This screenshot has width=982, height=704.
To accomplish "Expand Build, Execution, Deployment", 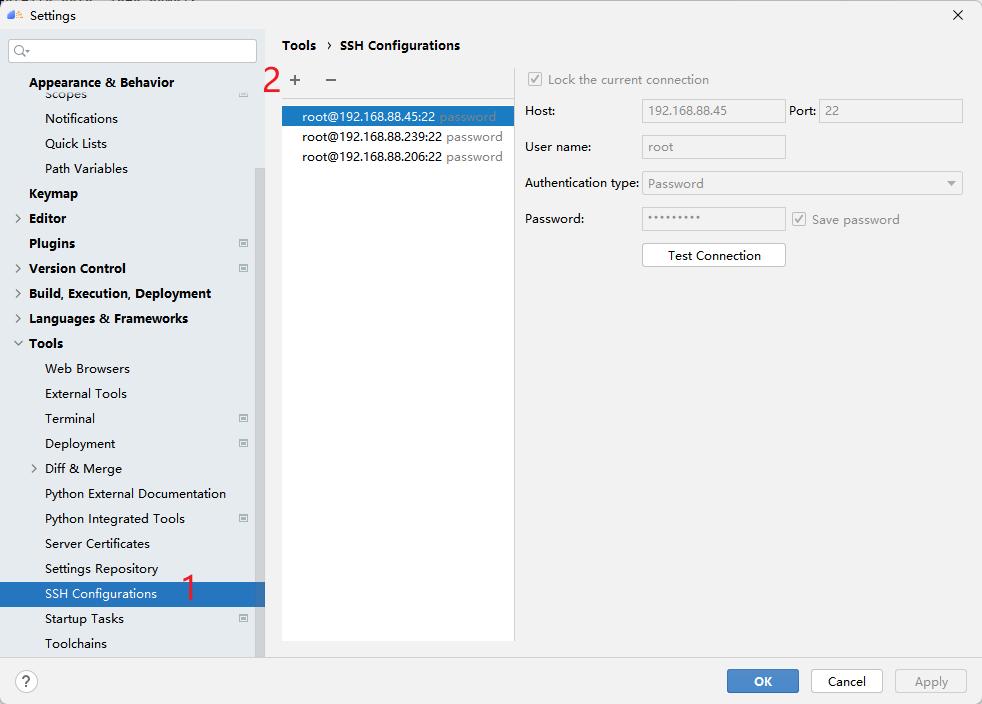I will click(x=18, y=293).
